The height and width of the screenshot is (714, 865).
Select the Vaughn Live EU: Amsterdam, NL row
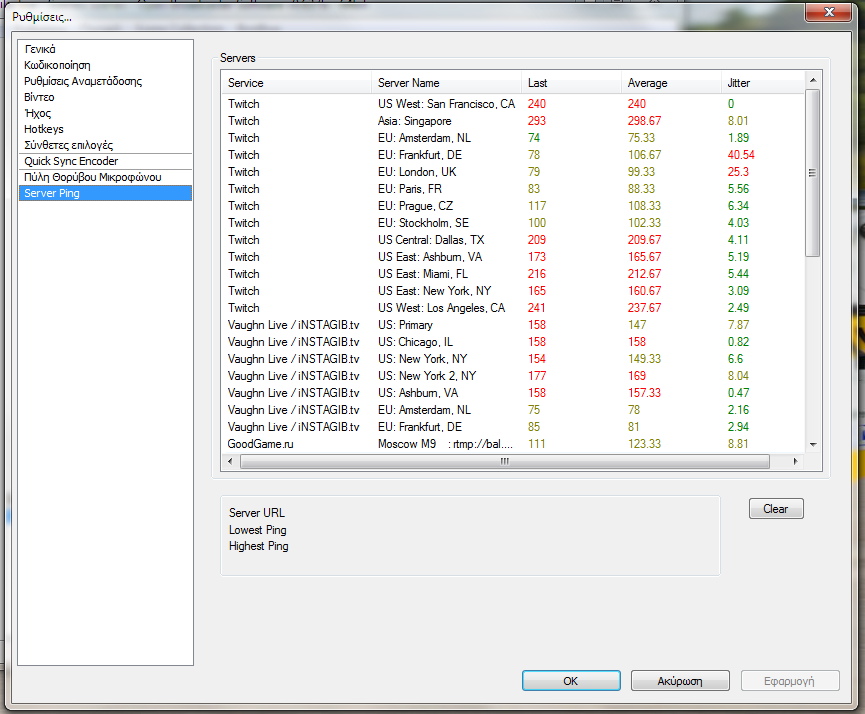(513, 410)
